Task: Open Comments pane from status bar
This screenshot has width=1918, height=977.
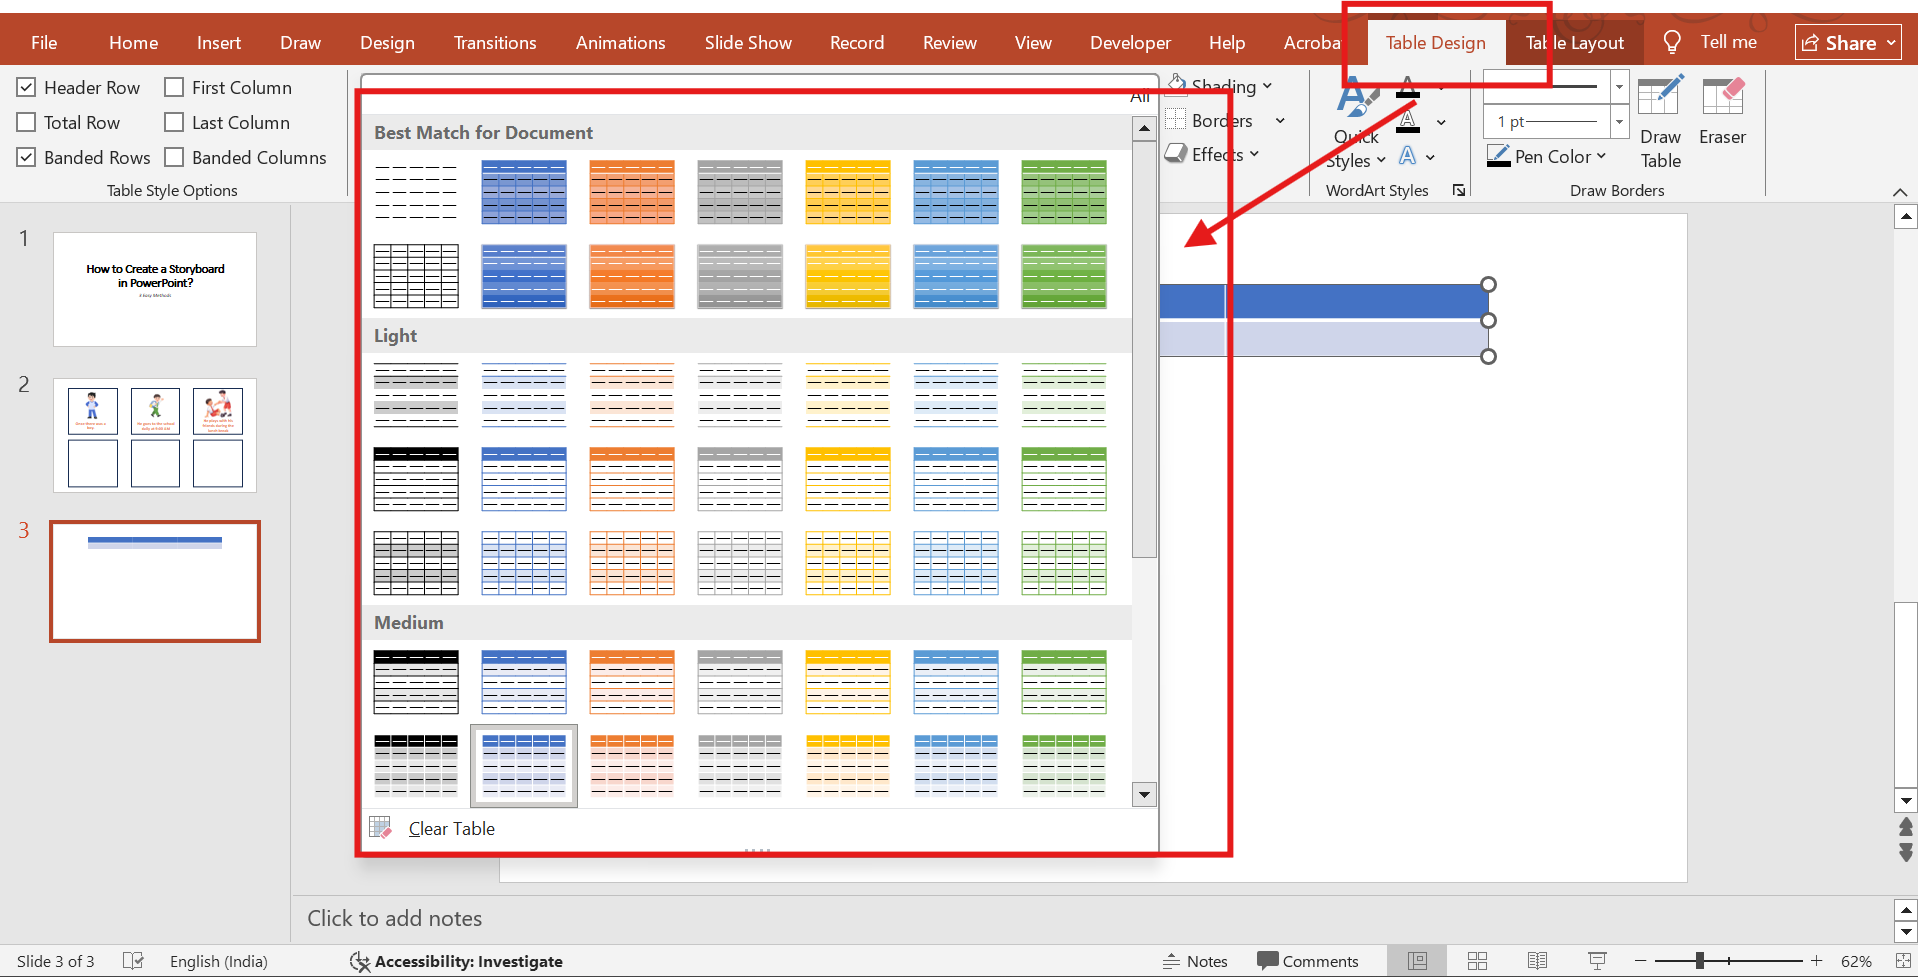Action: pos(1308,961)
